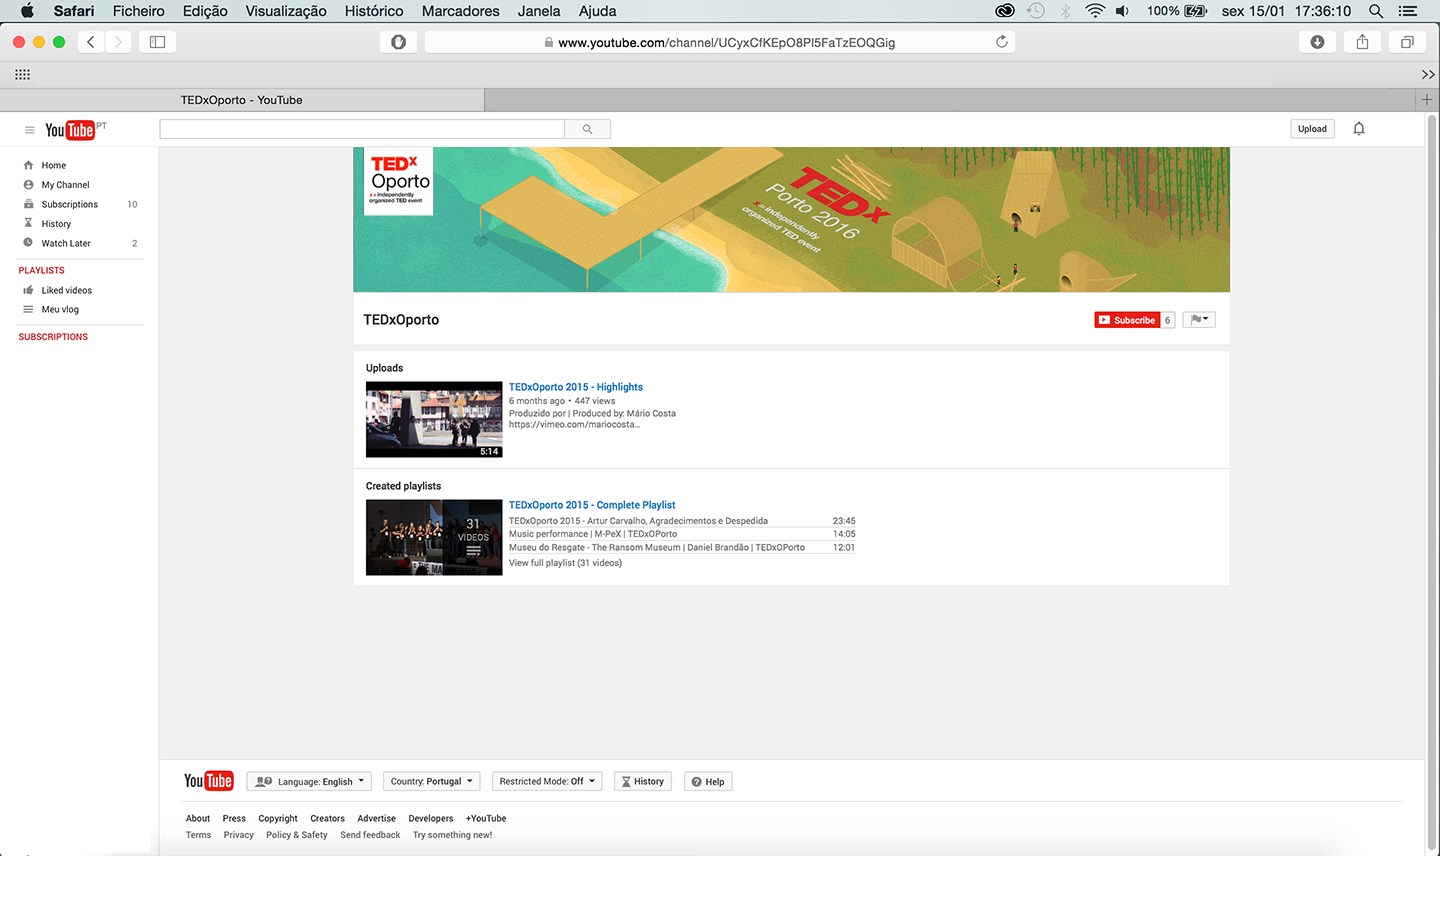Open Advertise footer link
Viewport: 1440px width, 900px height.
(x=377, y=818)
